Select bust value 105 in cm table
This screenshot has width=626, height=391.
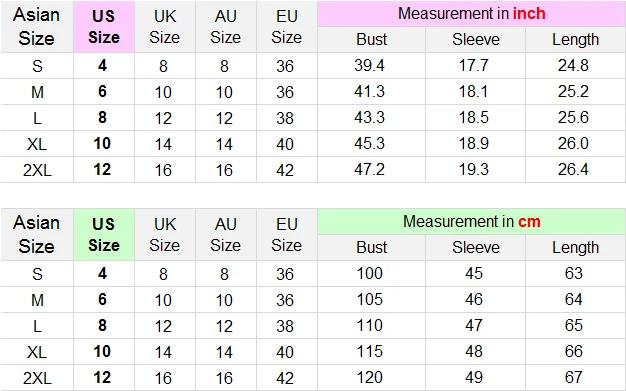tap(370, 300)
